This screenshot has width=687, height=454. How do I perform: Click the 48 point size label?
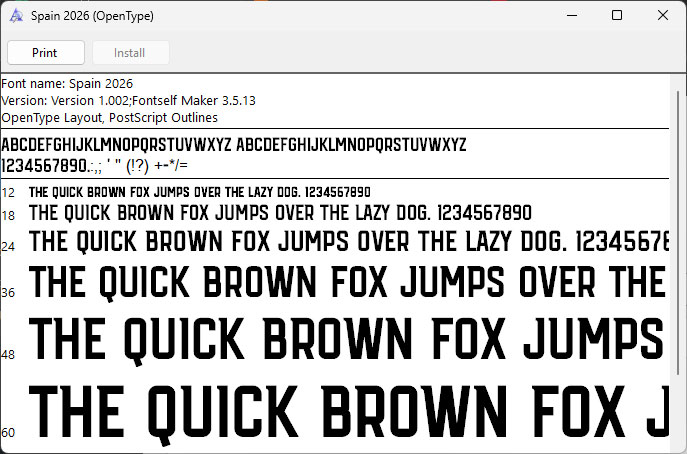point(8,355)
